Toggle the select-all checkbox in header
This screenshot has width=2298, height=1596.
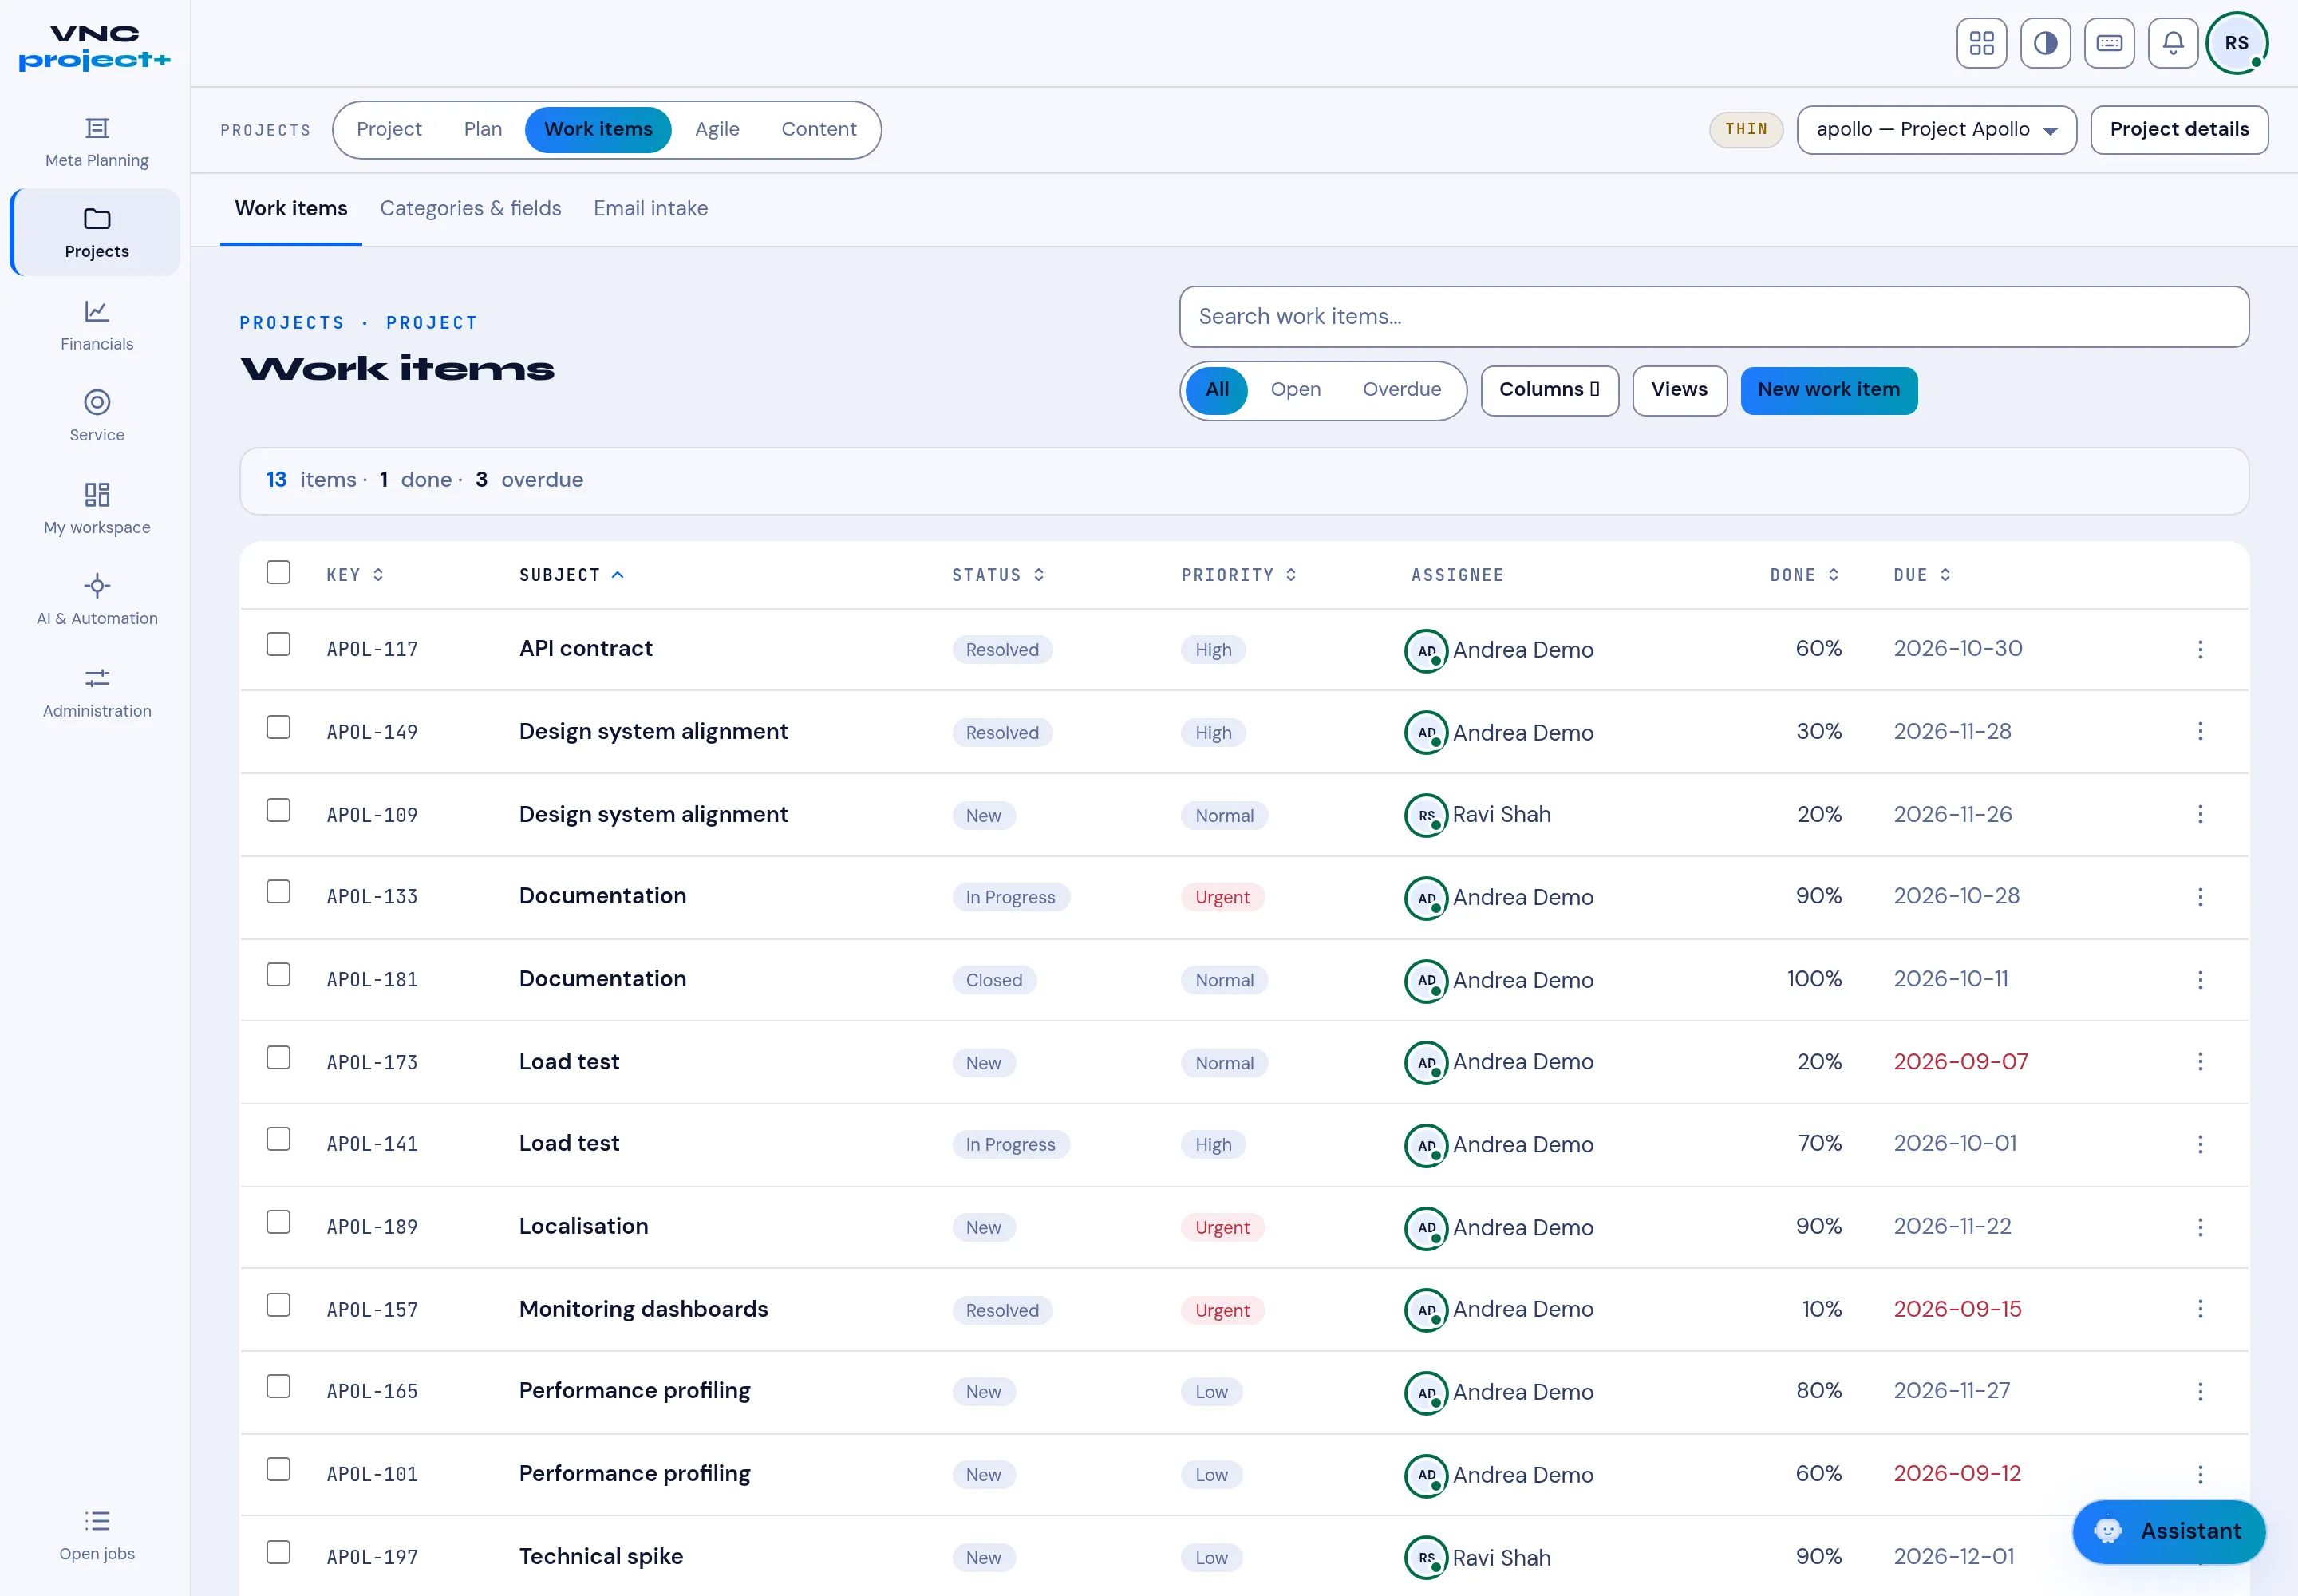(278, 573)
